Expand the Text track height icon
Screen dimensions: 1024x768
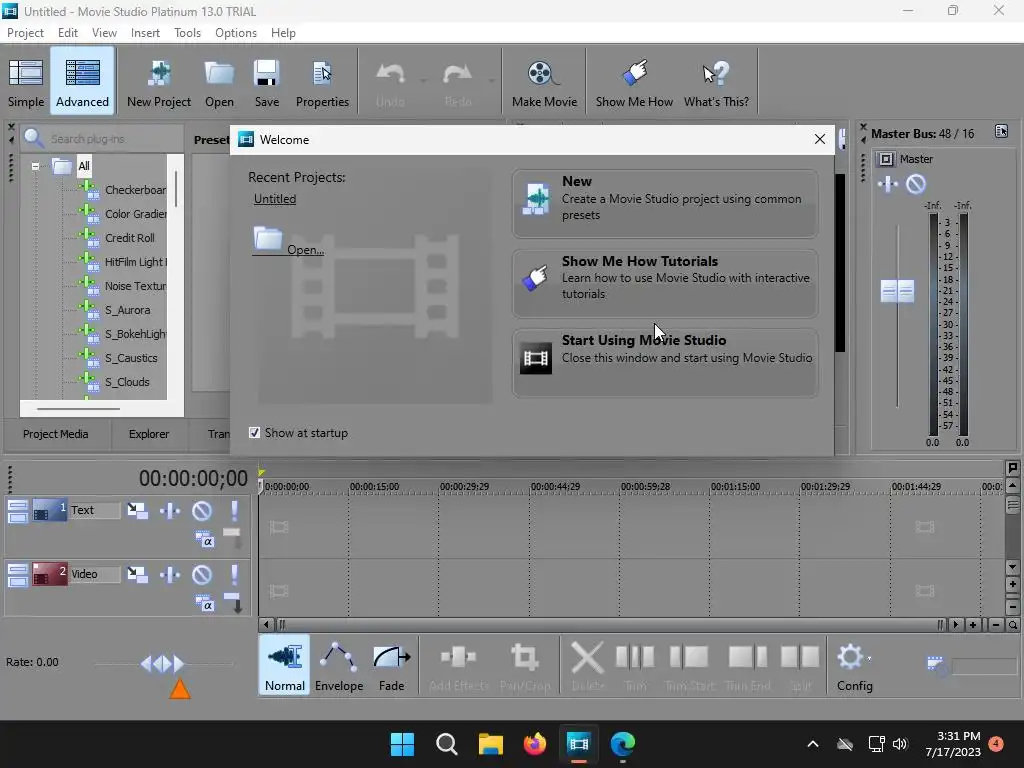[x=18, y=511]
